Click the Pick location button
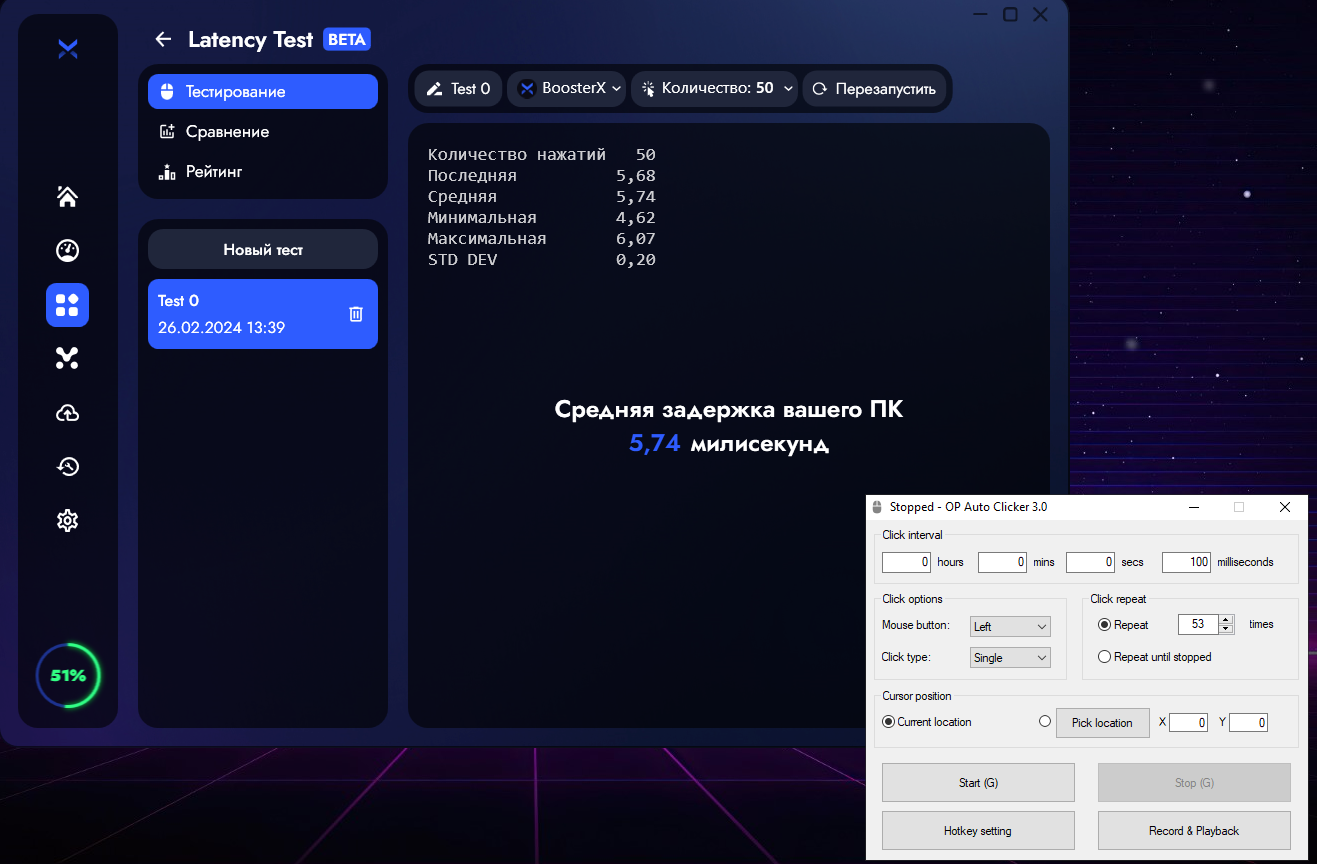 1102,722
